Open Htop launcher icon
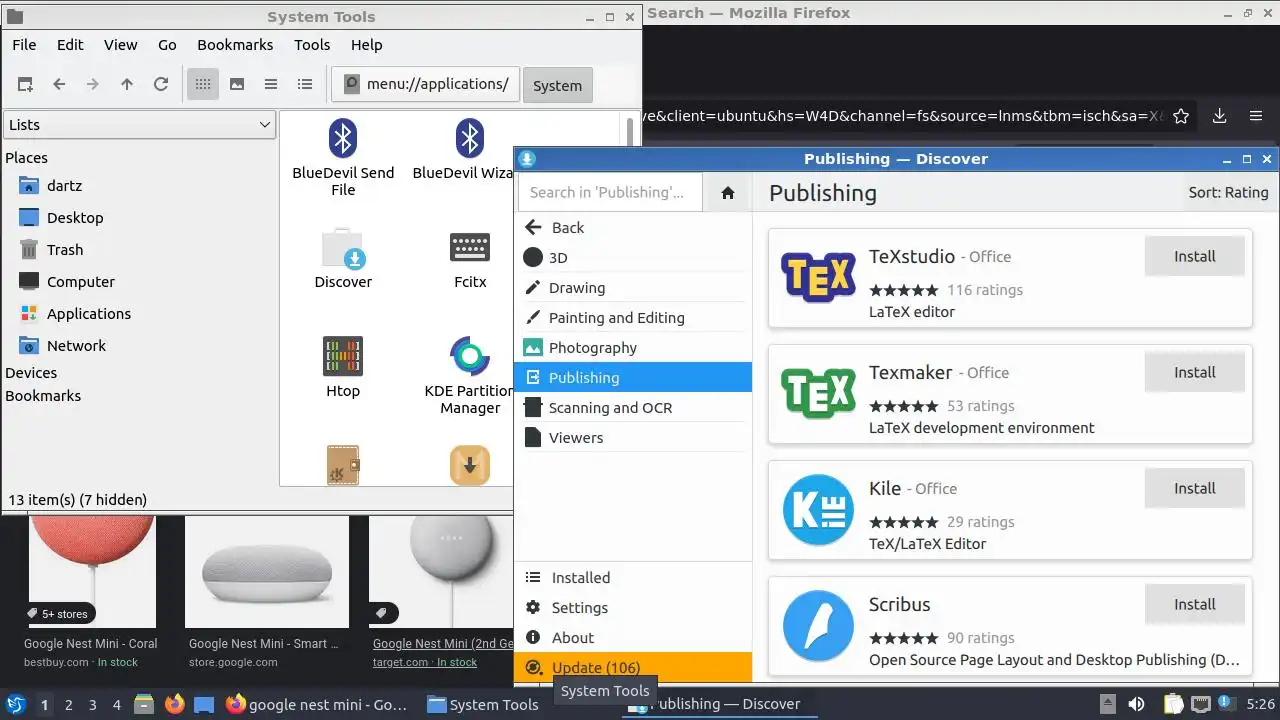 pos(343,367)
